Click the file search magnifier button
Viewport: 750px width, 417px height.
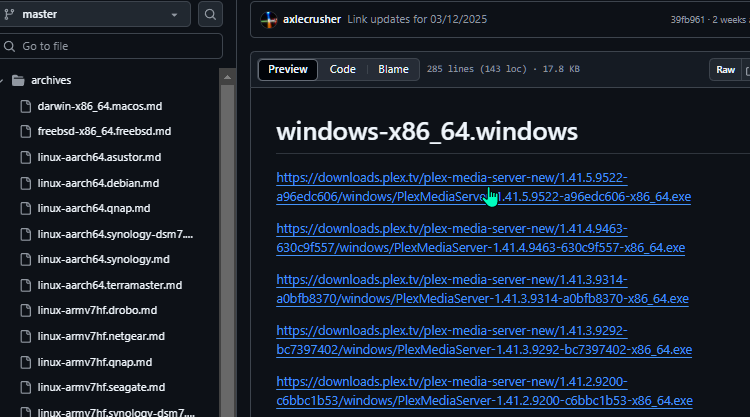210,14
